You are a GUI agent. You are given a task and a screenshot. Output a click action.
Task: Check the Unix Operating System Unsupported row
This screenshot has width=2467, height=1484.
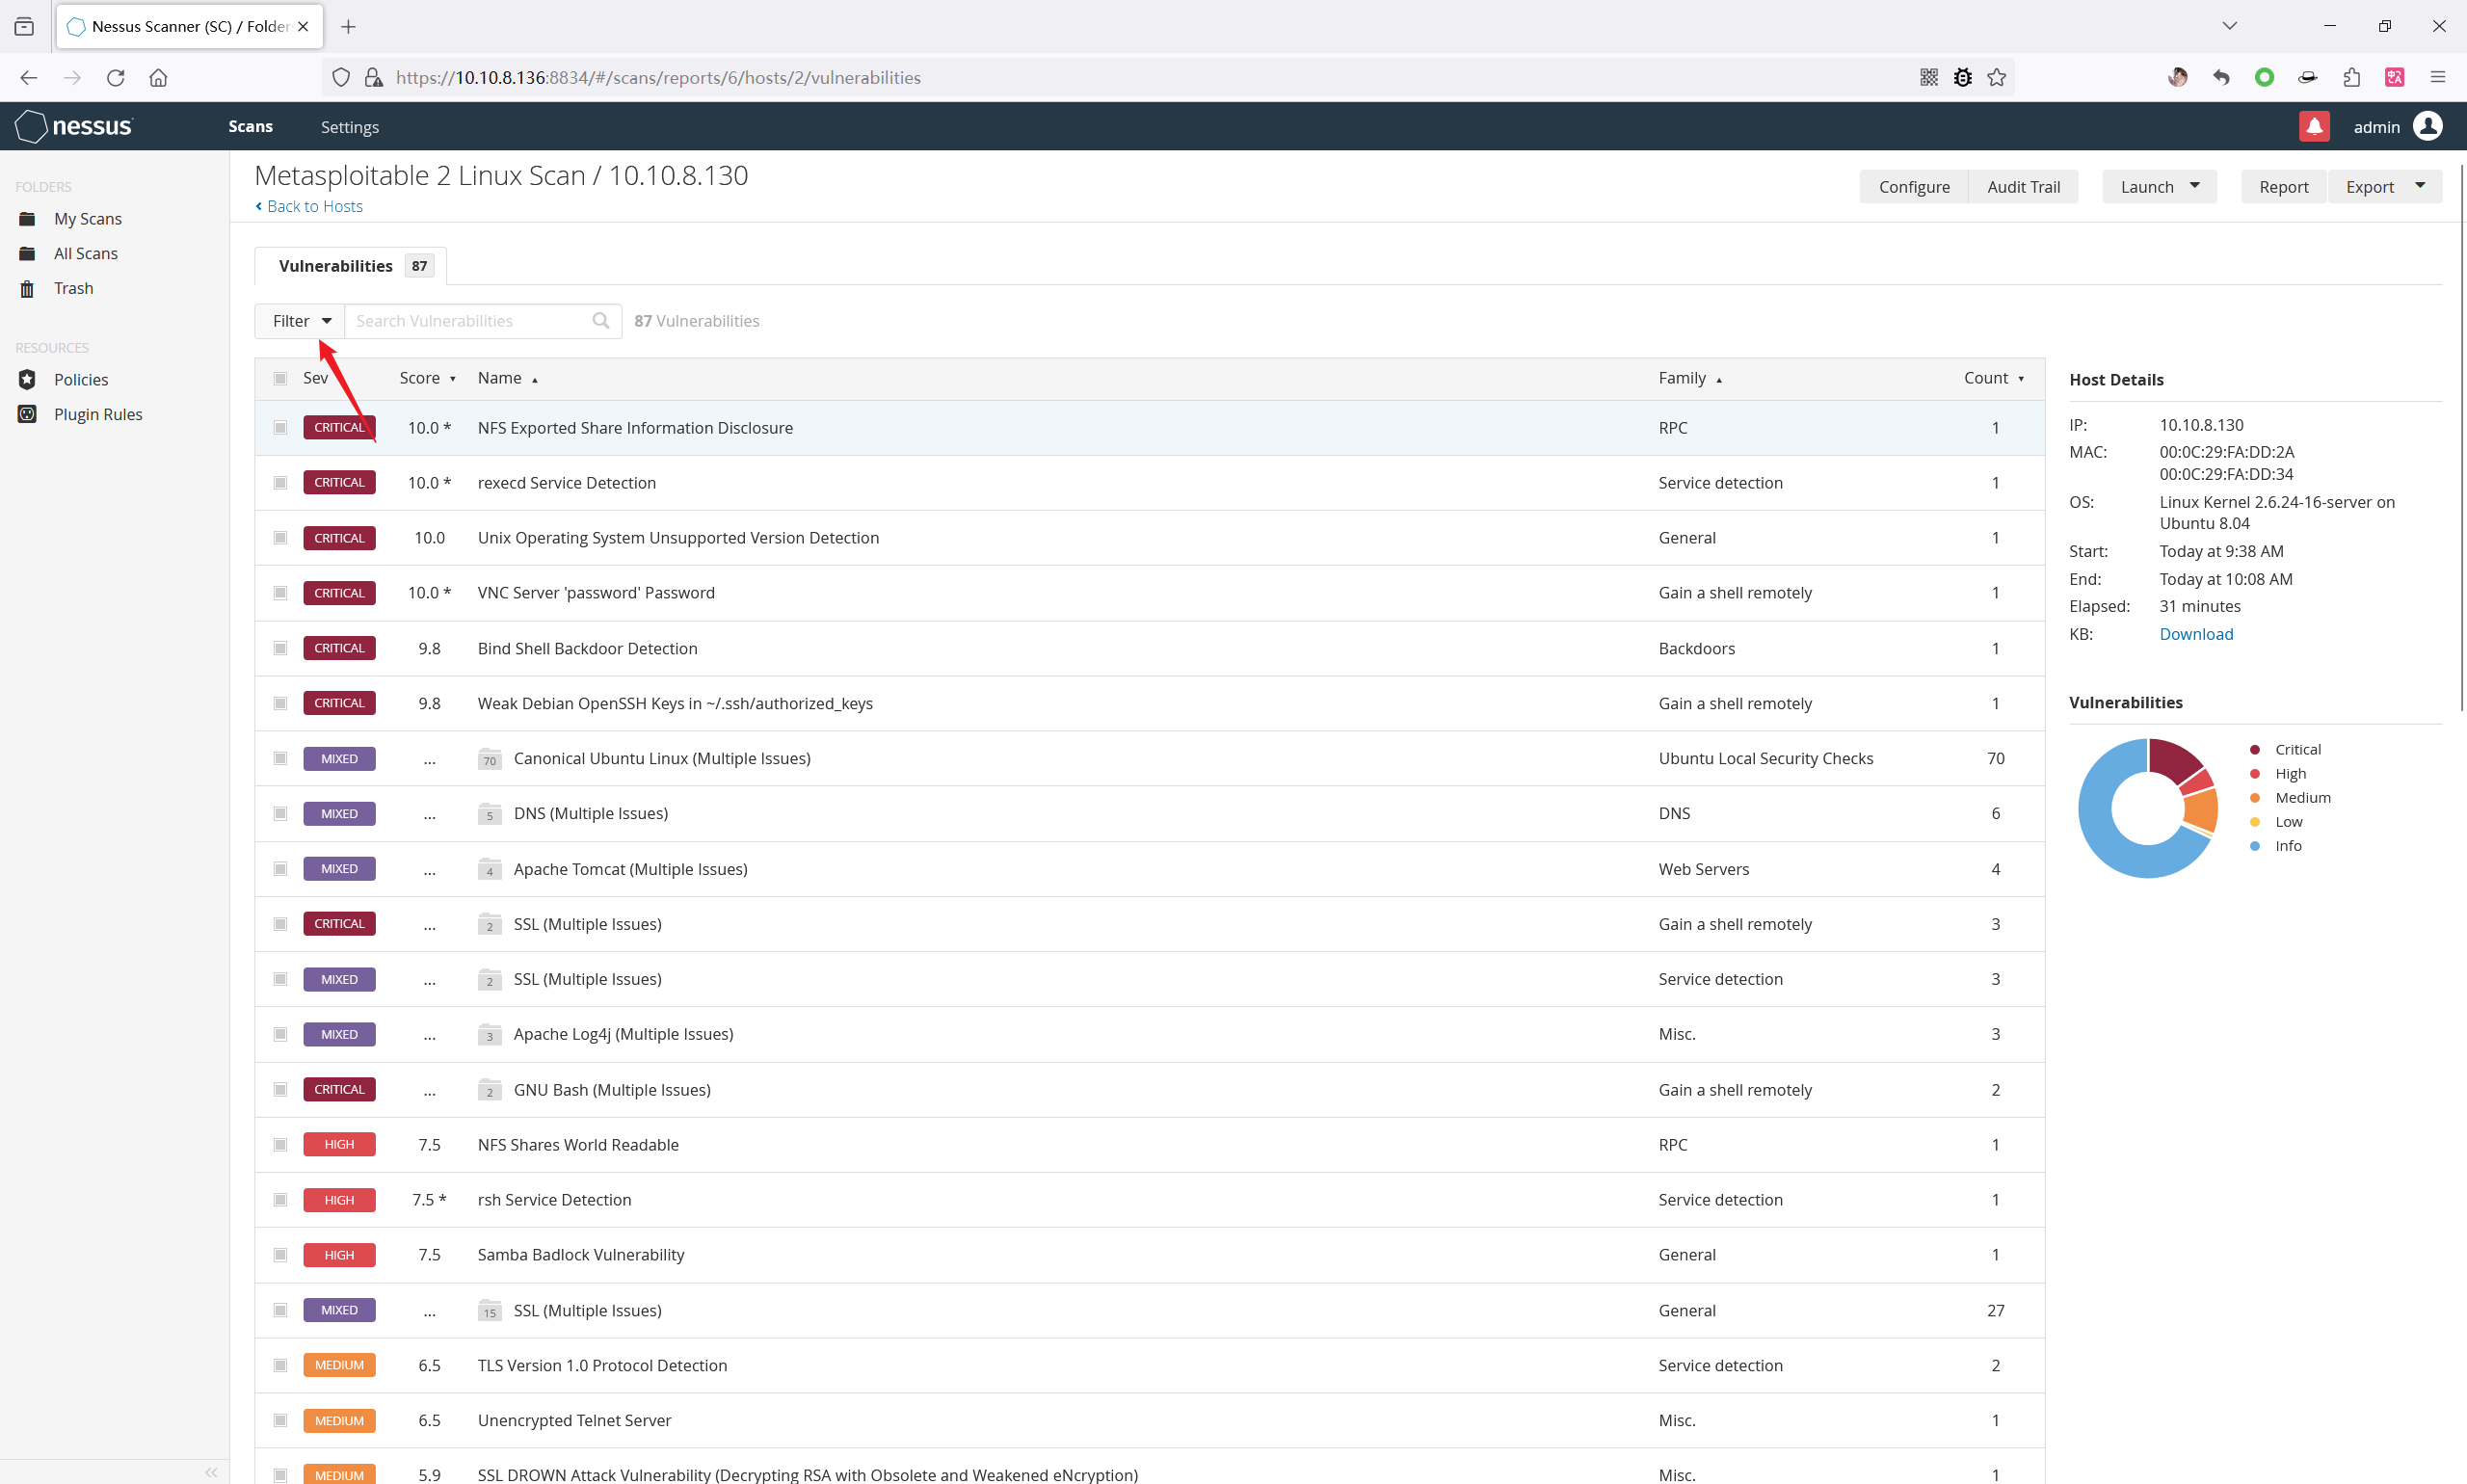pos(280,538)
